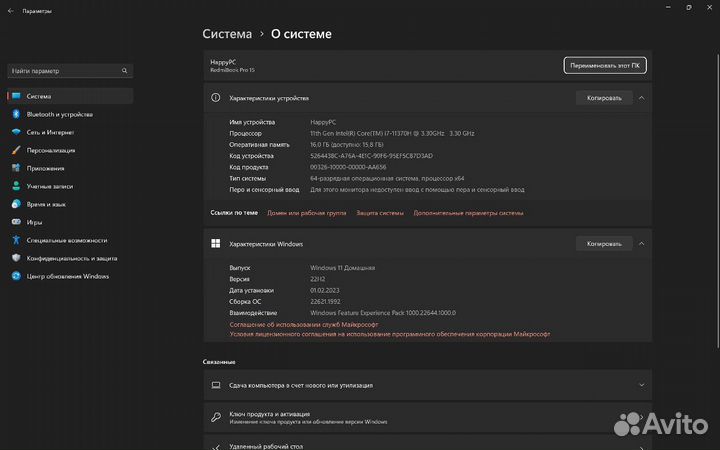Image resolution: width=720 pixels, height=450 pixels.
Task: Open the Домен или рабочая группа link
Action: [306, 213]
